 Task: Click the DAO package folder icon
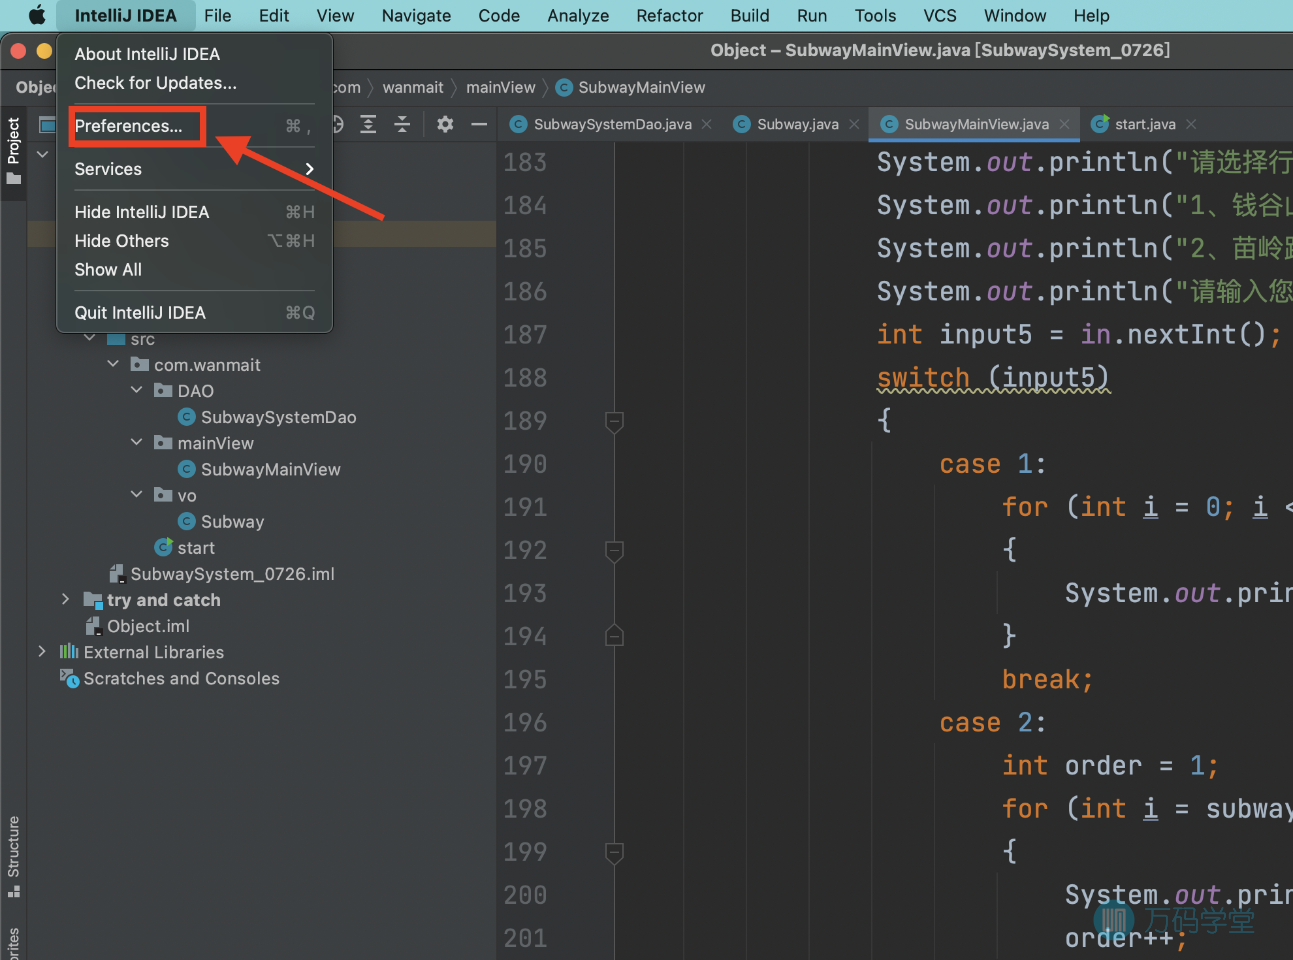pyautogui.click(x=163, y=390)
